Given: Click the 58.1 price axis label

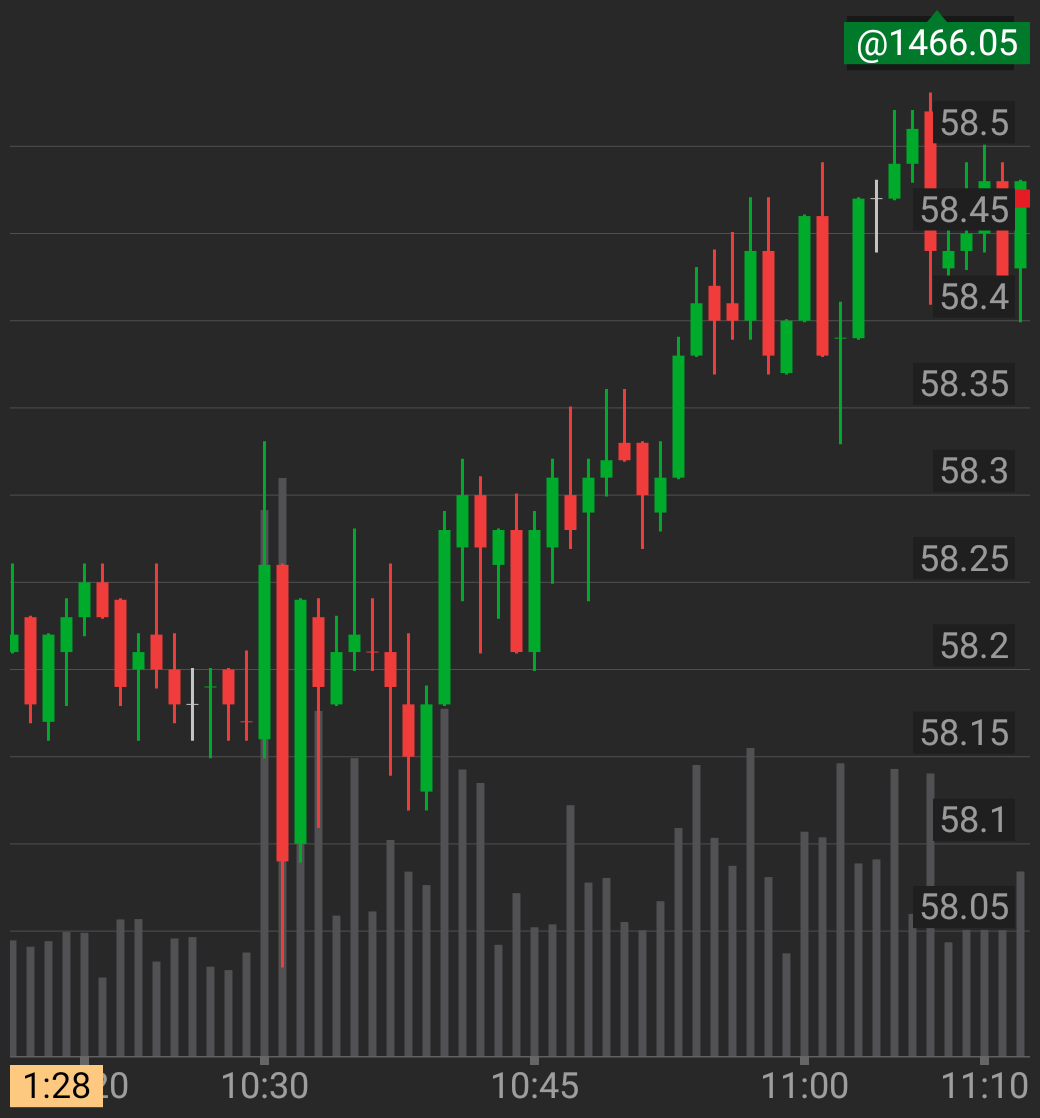Looking at the screenshot, I should click(x=974, y=820).
